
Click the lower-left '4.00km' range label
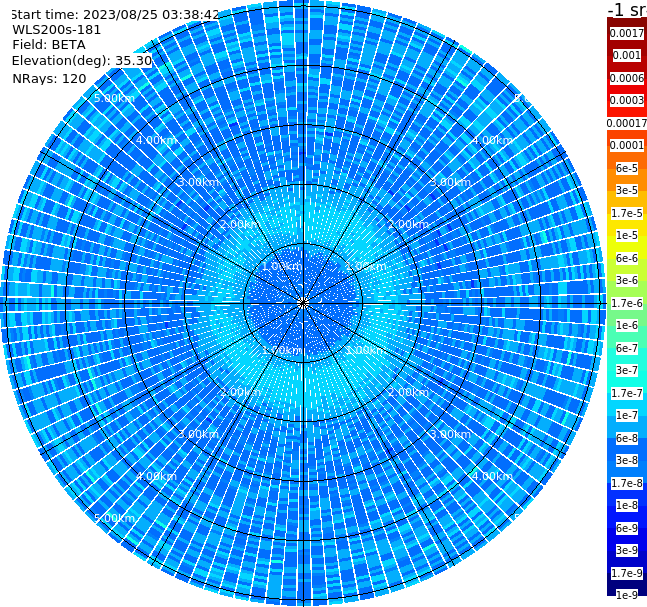[156, 476]
